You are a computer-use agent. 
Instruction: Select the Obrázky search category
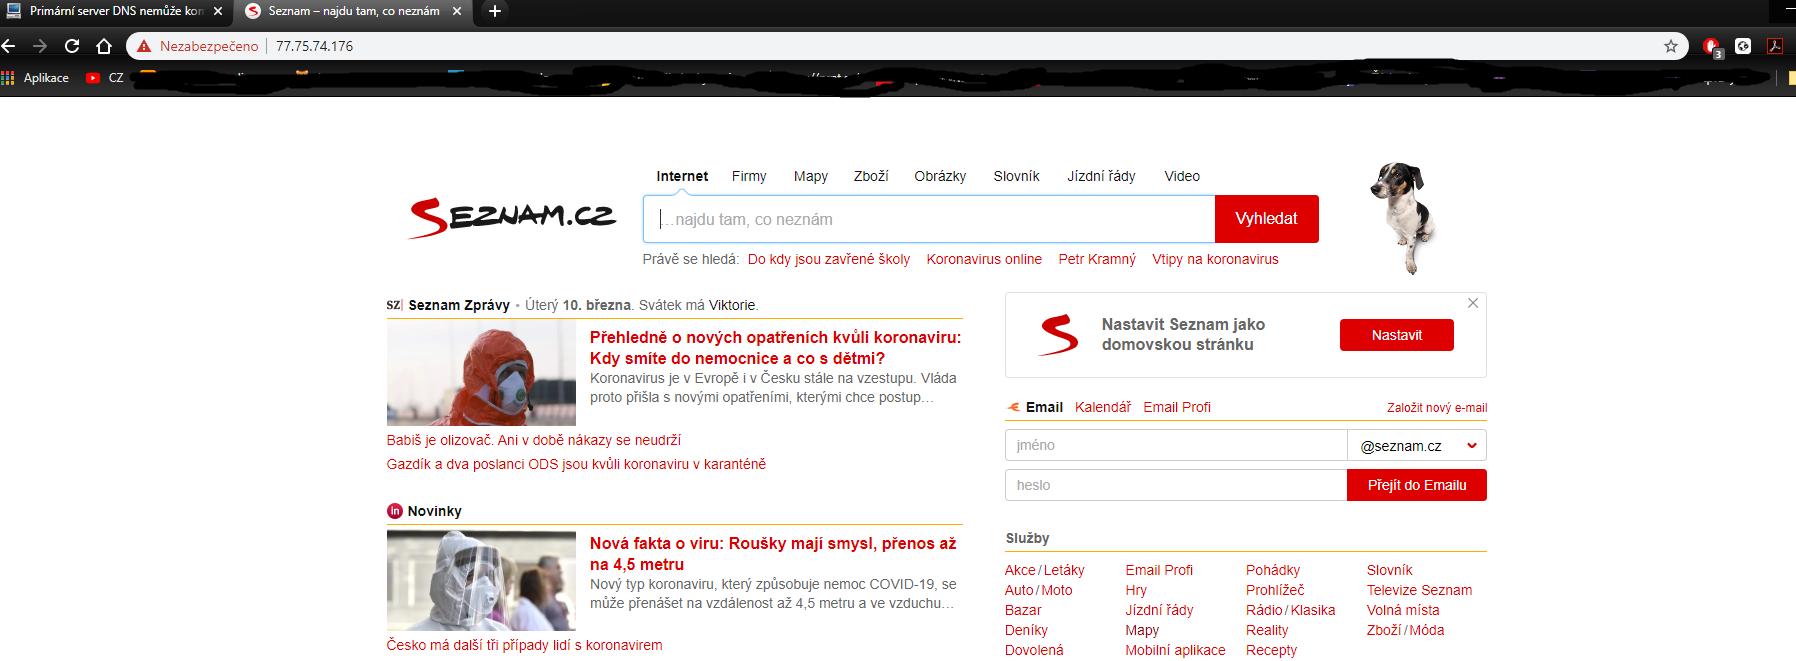(939, 176)
